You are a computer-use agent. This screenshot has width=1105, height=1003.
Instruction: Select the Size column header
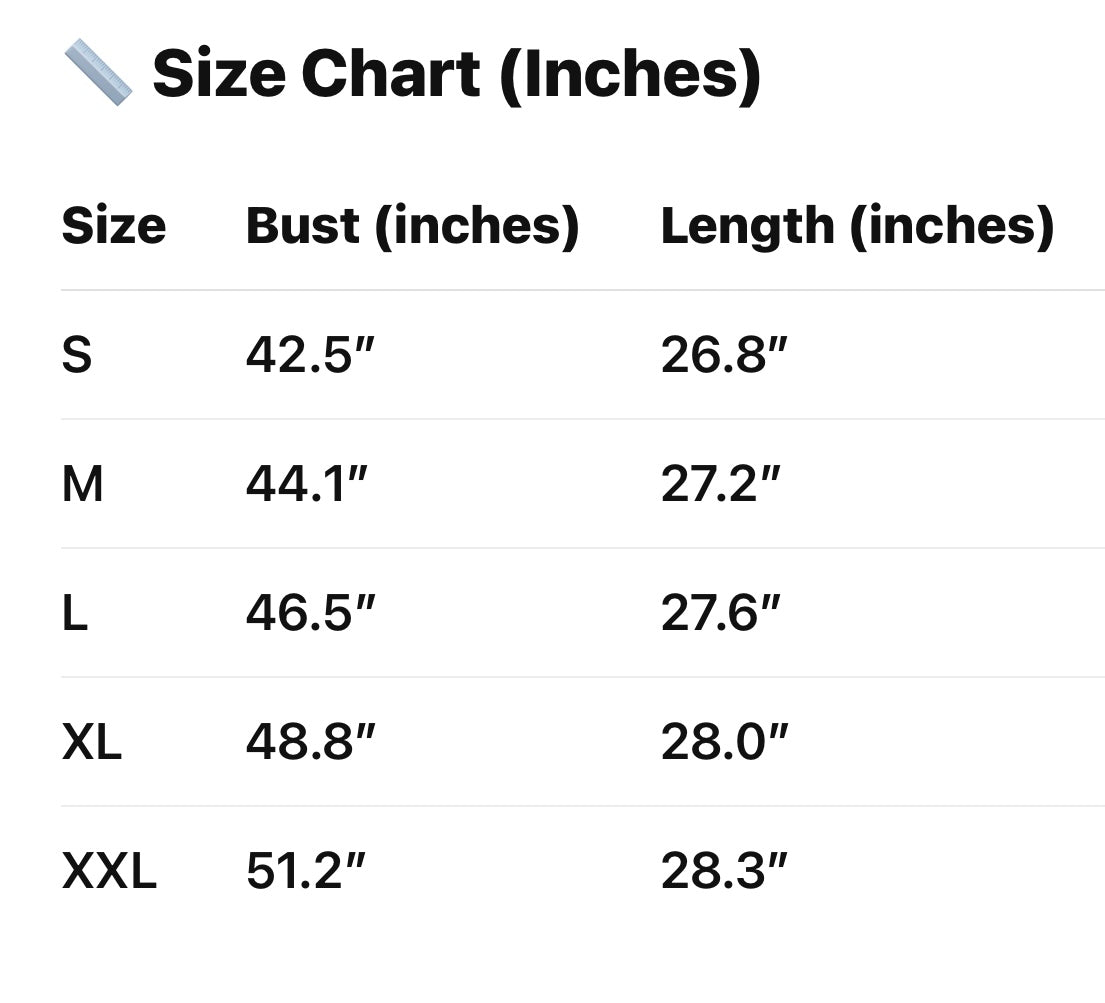(113, 226)
